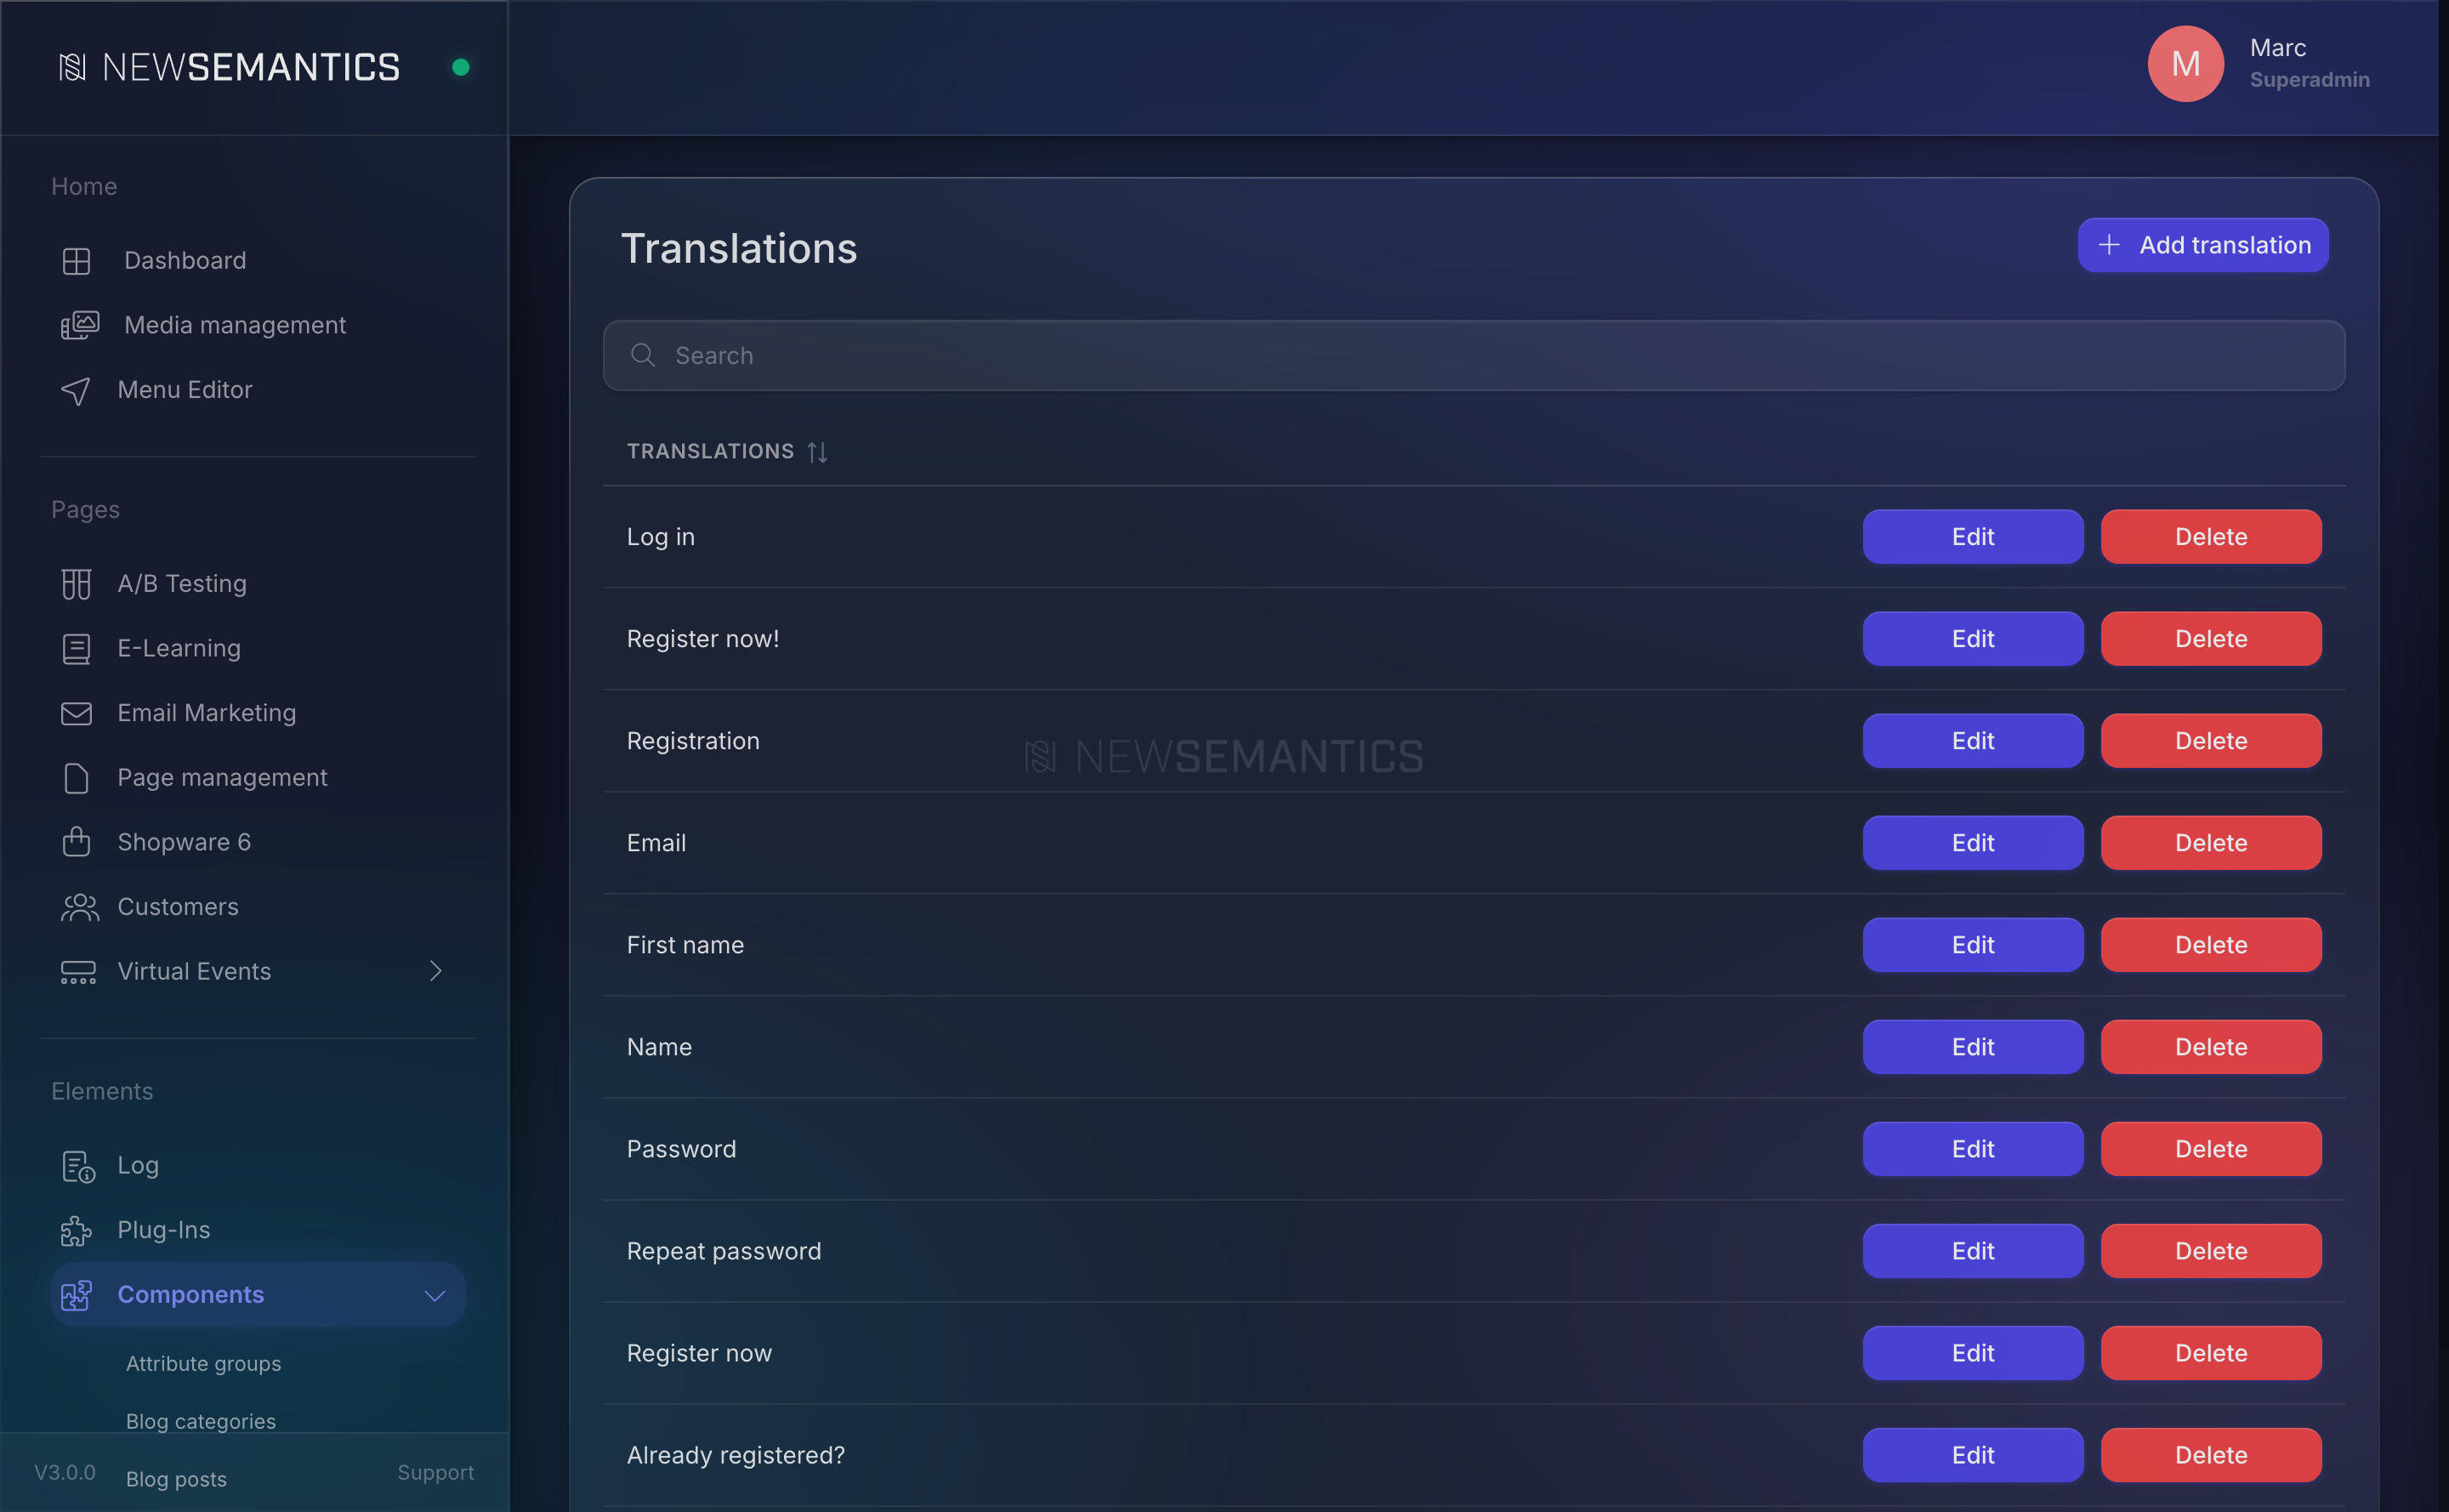
Task: Focus the translations Search field
Action: point(1474,355)
